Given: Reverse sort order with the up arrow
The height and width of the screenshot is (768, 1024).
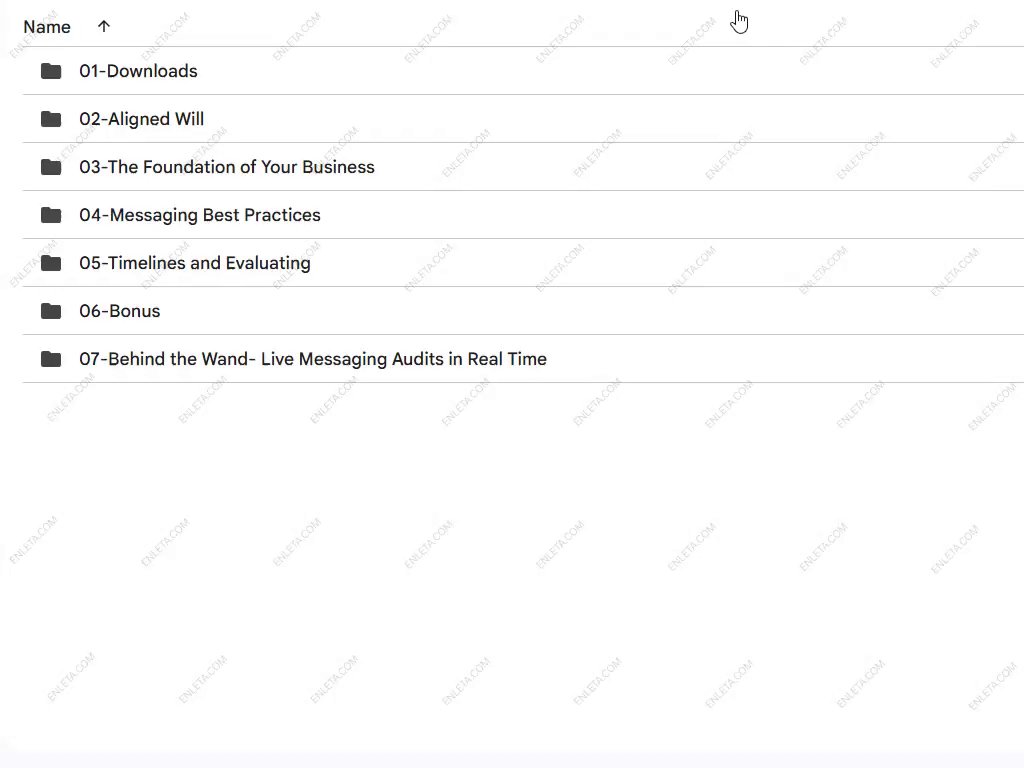Looking at the screenshot, I should pyautogui.click(x=104, y=27).
